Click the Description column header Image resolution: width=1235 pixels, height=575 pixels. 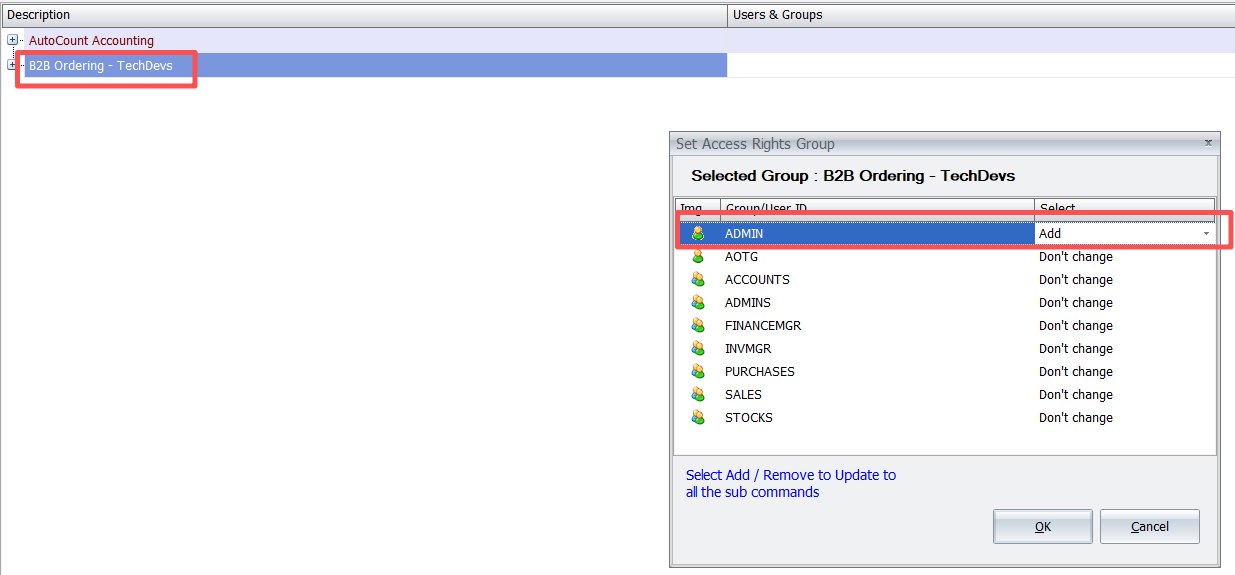[364, 15]
